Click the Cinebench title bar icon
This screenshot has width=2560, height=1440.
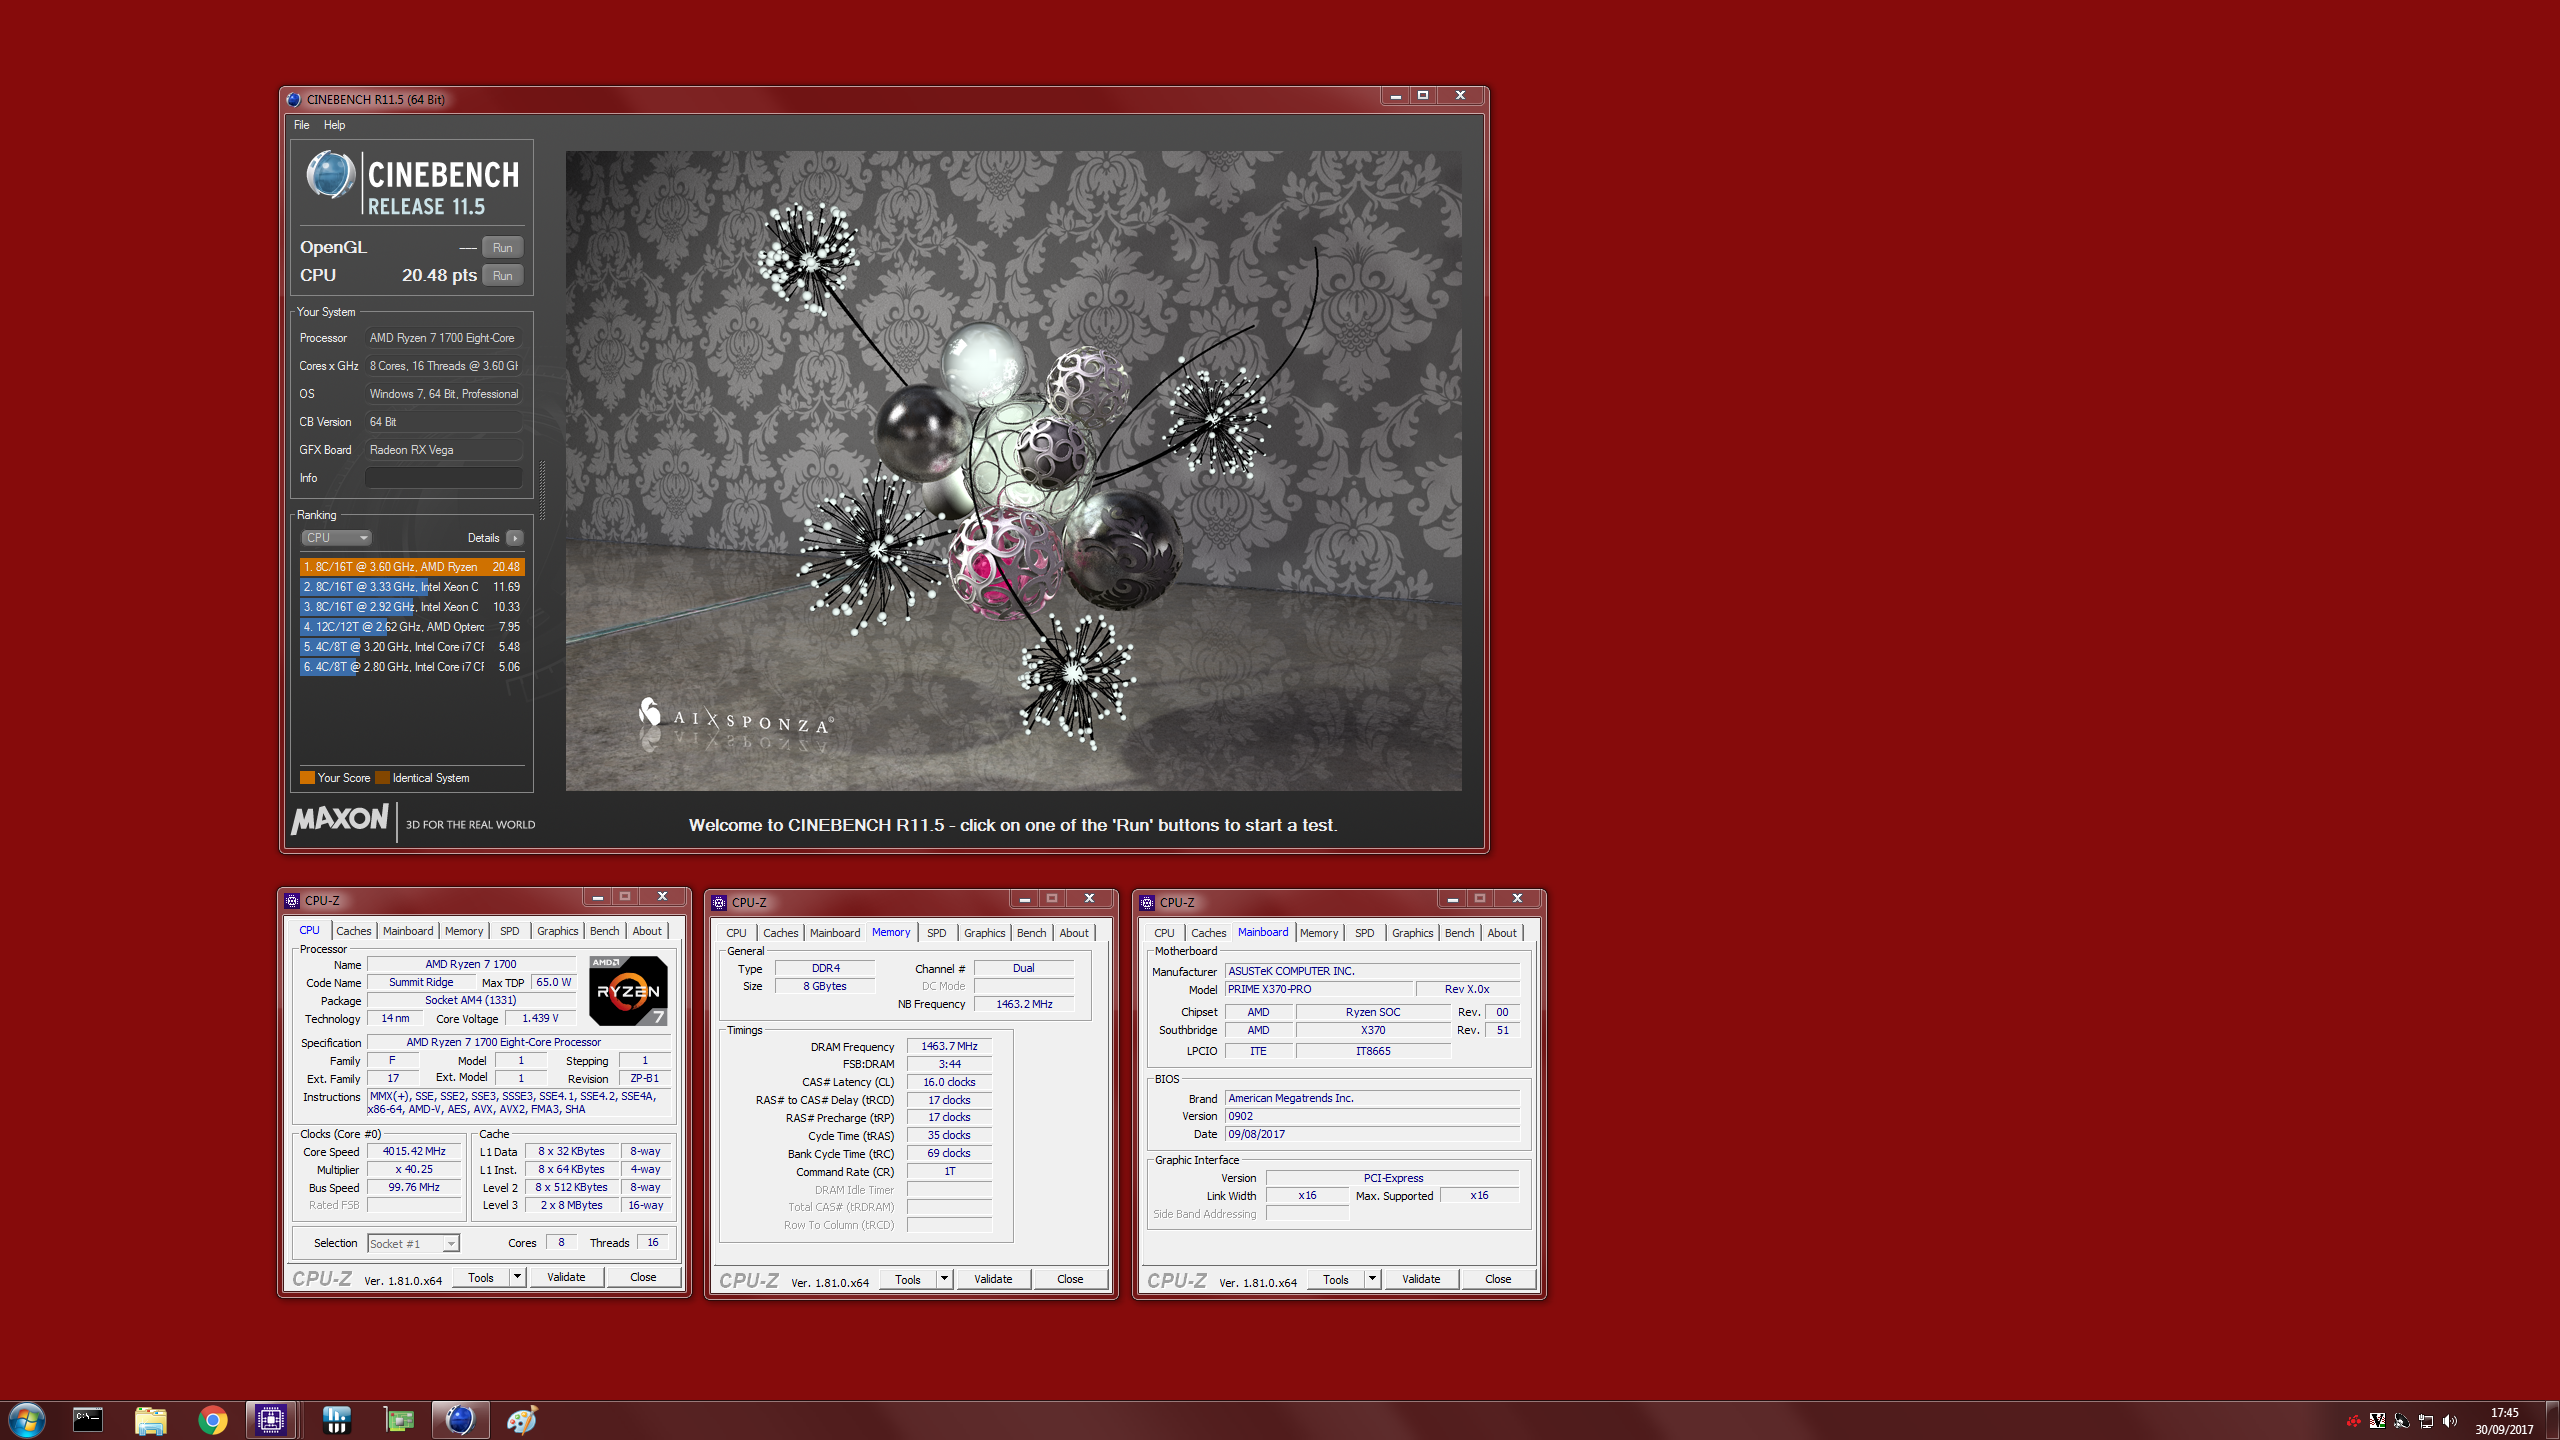tap(293, 99)
